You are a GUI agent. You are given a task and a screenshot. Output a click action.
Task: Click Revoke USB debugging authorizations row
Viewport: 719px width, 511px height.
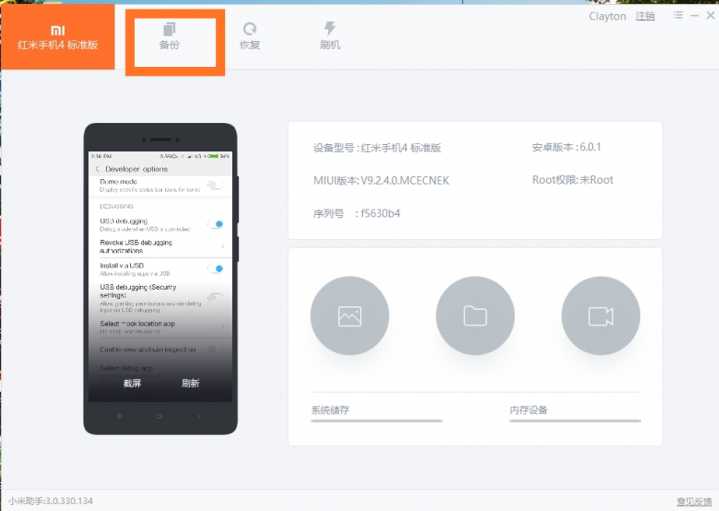[x=160, y=246]
